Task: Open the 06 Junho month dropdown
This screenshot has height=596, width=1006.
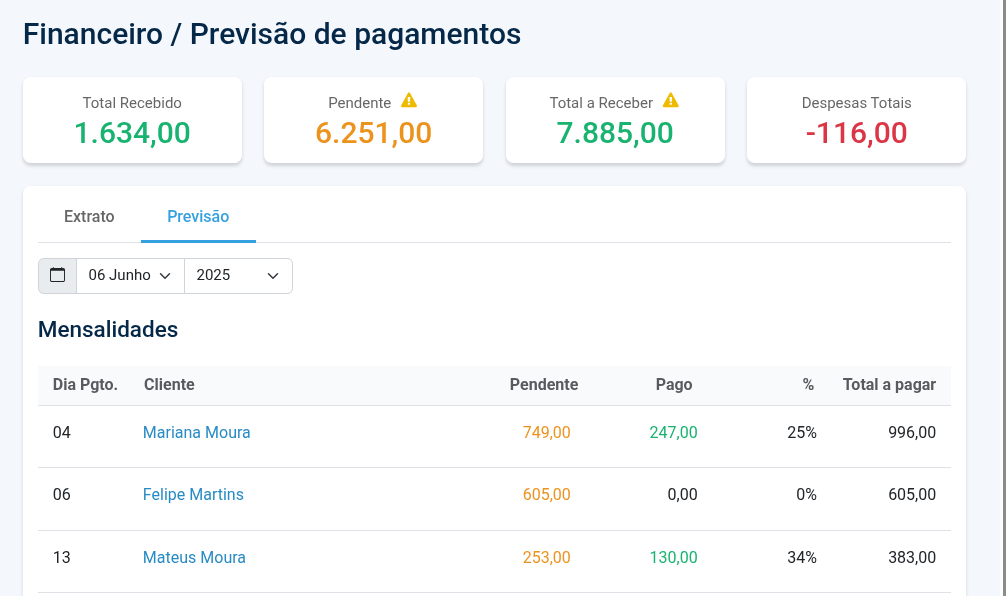Action: tap(130, 275)
